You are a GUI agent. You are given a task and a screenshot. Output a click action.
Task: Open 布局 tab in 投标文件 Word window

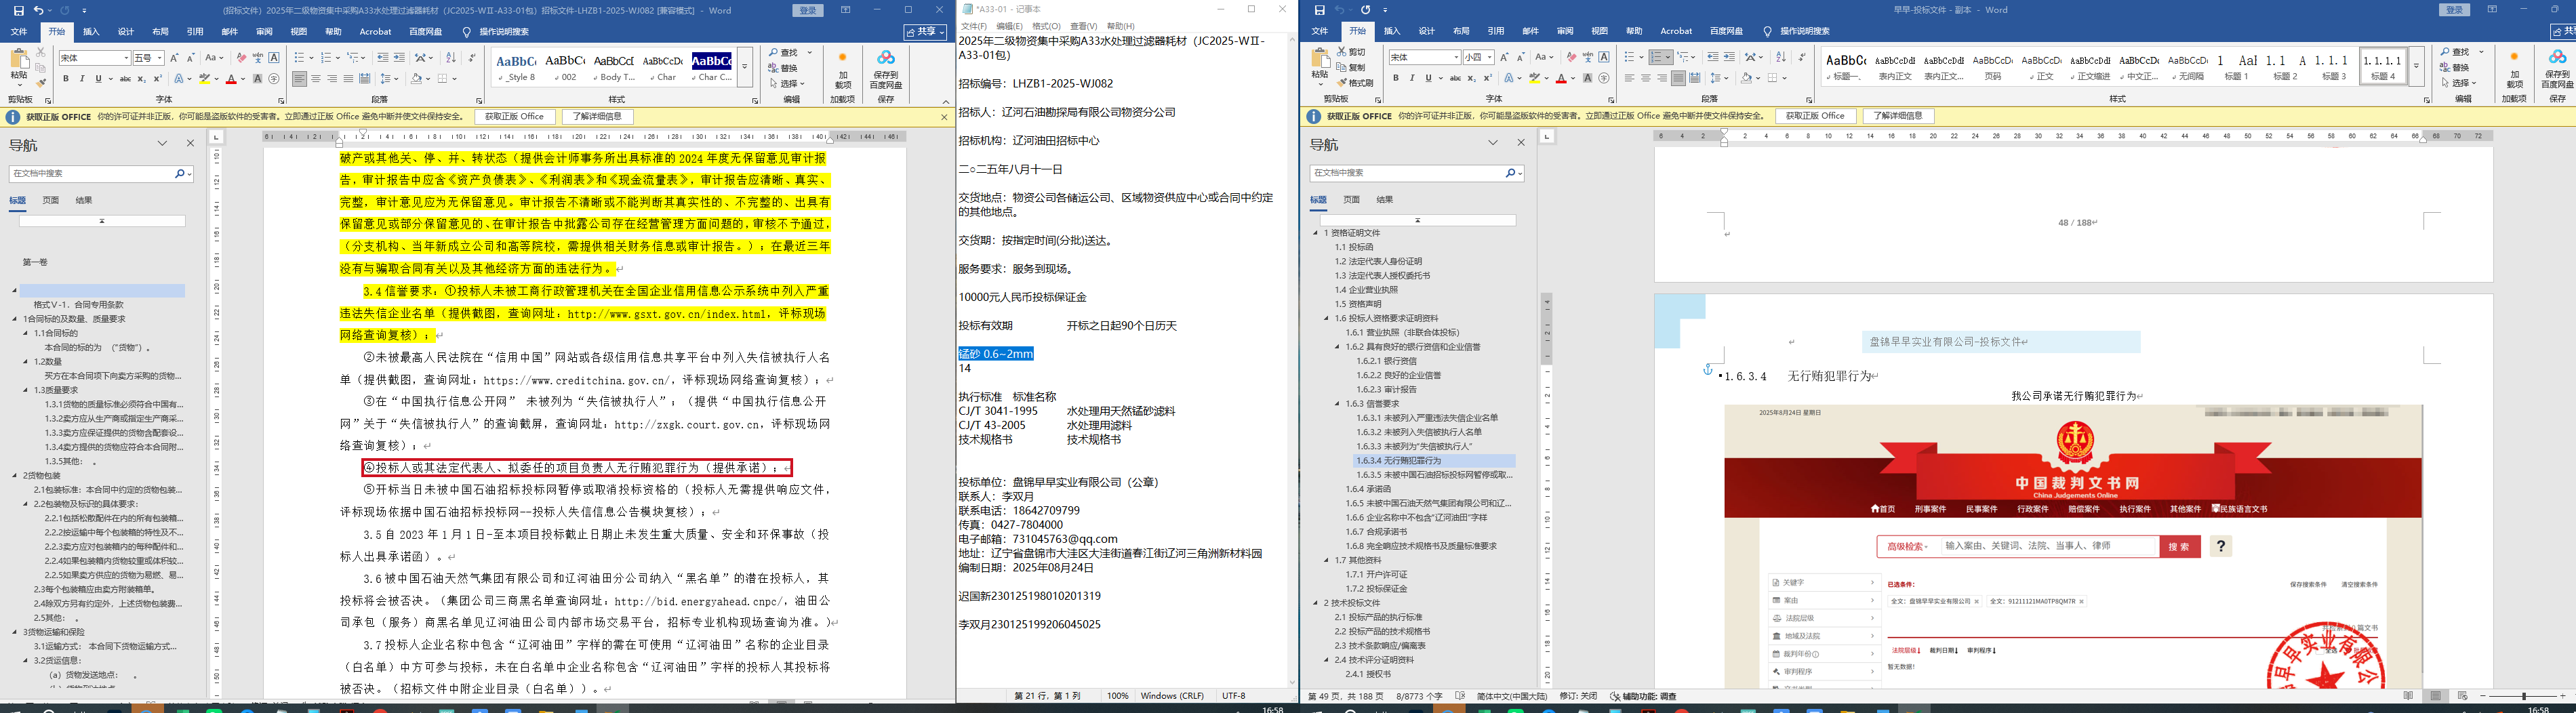[1461, 32]
